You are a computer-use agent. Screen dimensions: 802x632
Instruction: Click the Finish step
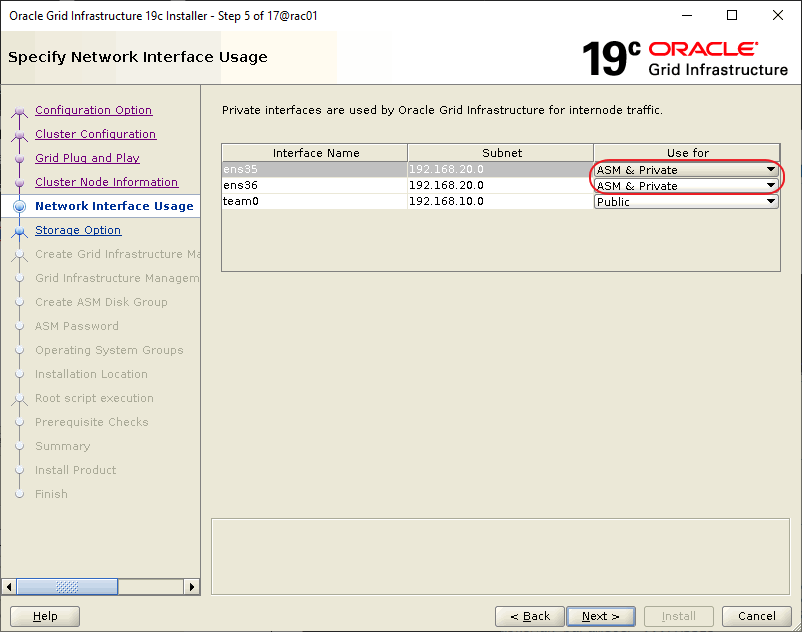pyautogui.click(x=51, y=494)
